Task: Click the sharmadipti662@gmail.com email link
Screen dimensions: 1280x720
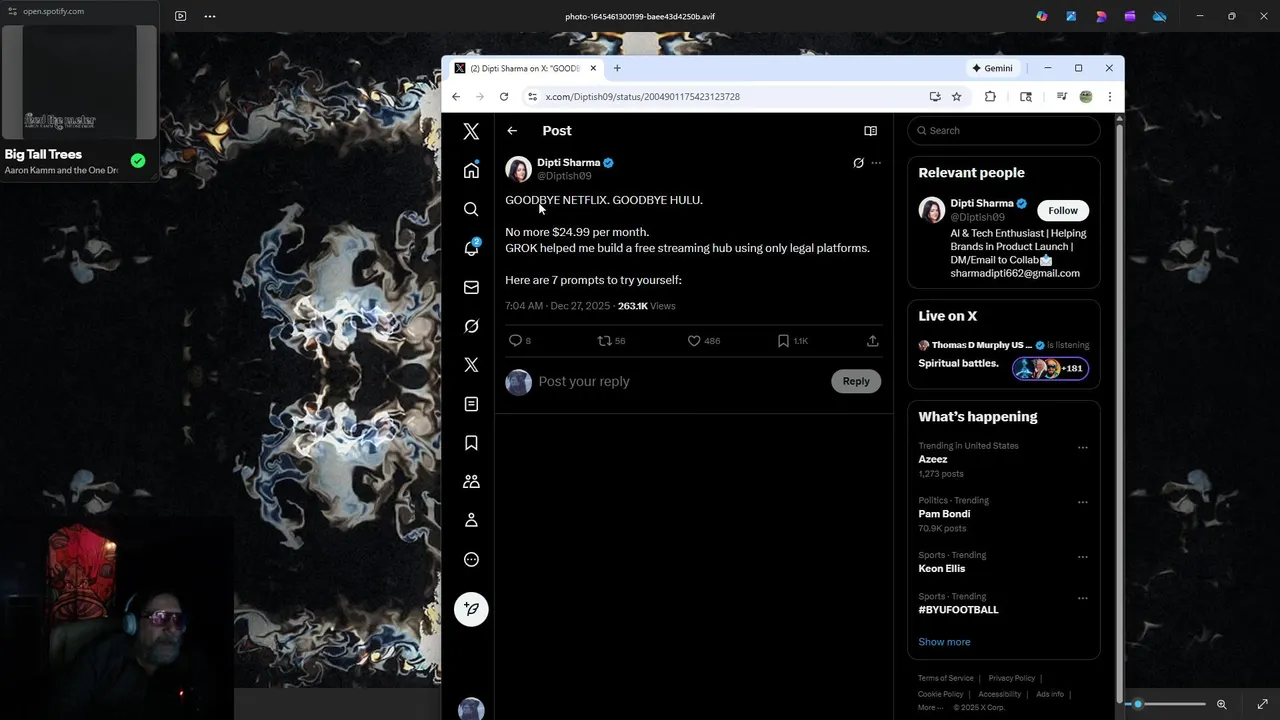Action: click(x=1015, y=273)
